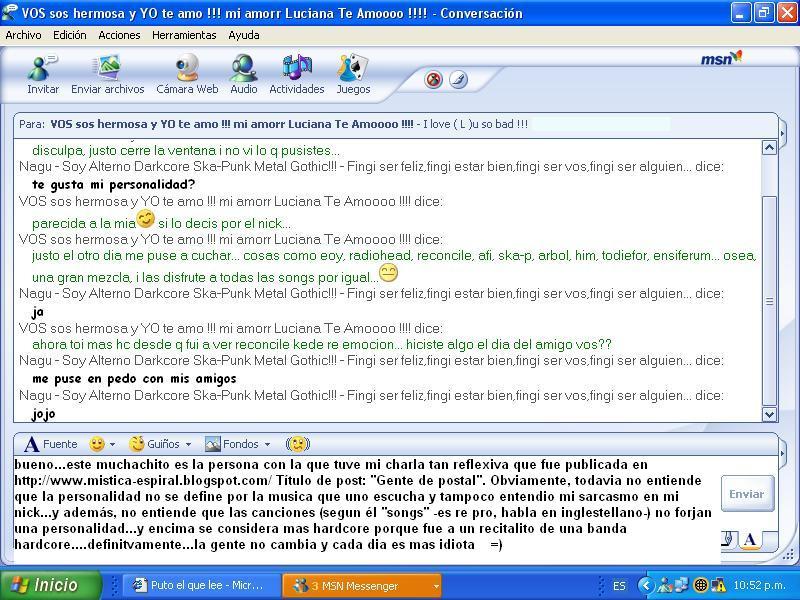Click the Enviar send button

click(747, 493)
